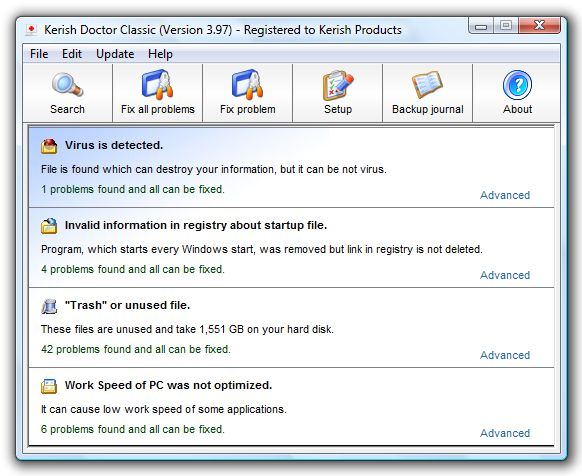Image resolution: width=582 pixels, height=476 pixels.
Task: Click "1 problems found and all can be fixed."
Action: click(x=133, y=189)
